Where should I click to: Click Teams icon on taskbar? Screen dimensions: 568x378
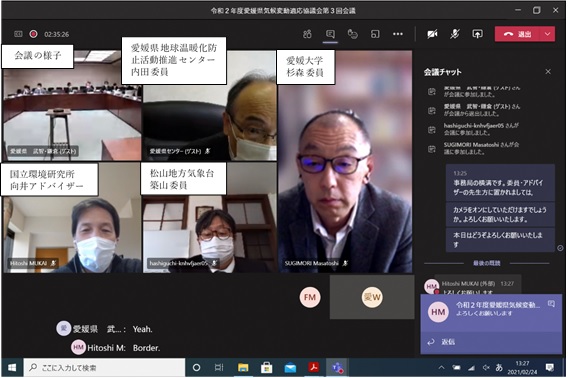click(338, 368)
